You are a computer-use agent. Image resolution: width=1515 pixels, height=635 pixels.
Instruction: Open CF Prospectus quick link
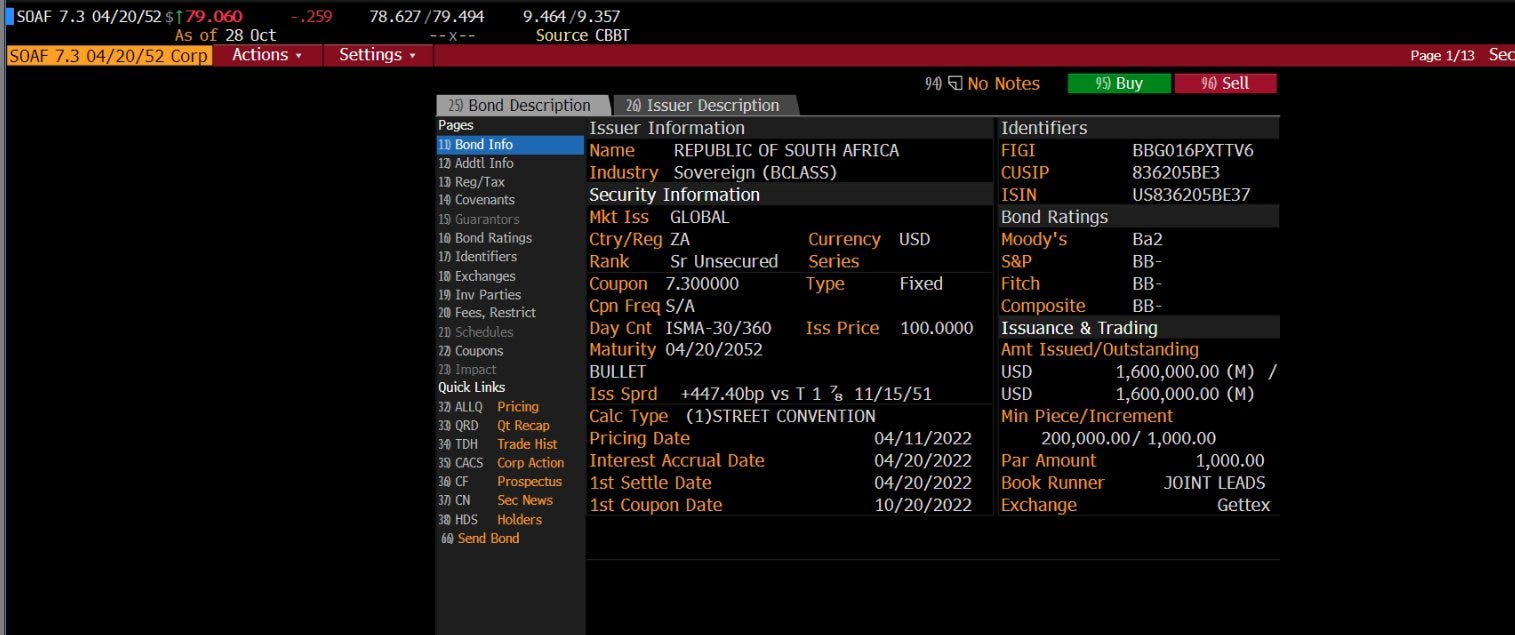point(500,482)
